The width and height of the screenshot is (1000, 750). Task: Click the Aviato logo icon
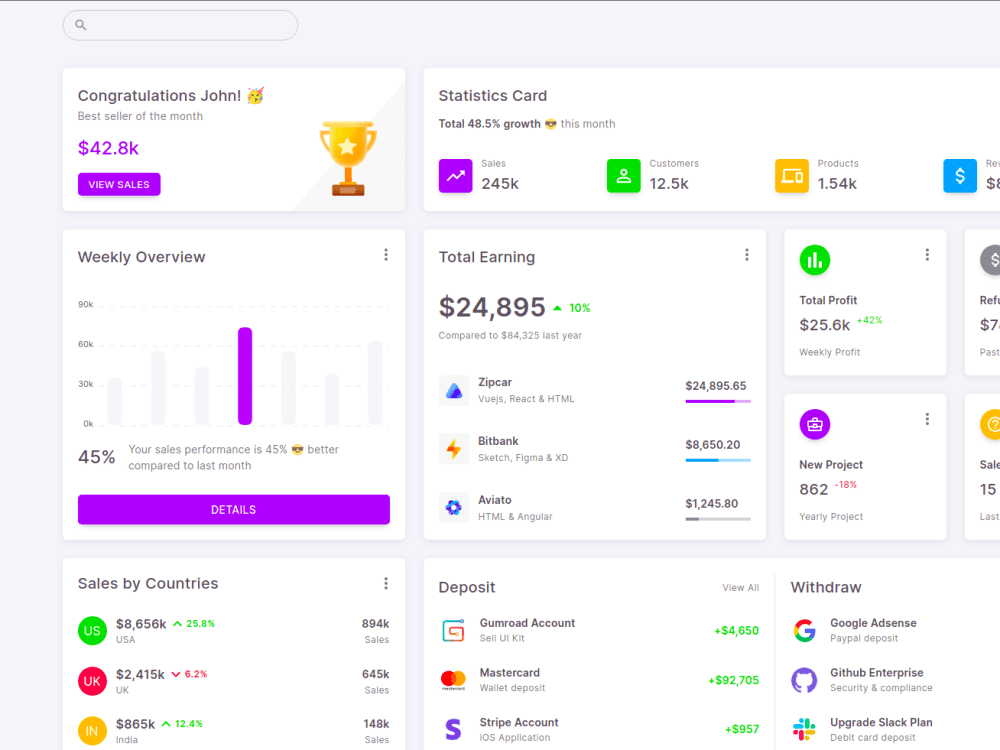(453, 508)
